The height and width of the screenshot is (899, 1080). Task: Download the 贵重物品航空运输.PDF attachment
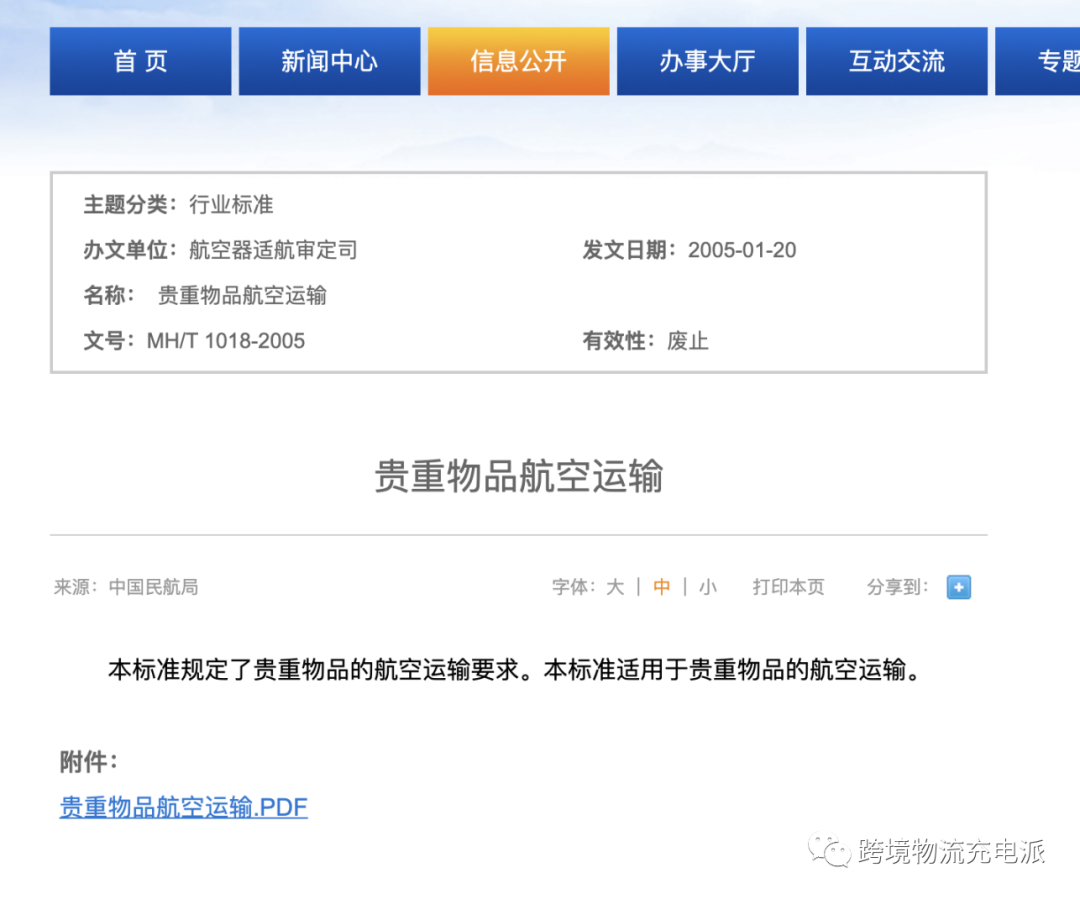coord(182,807)
